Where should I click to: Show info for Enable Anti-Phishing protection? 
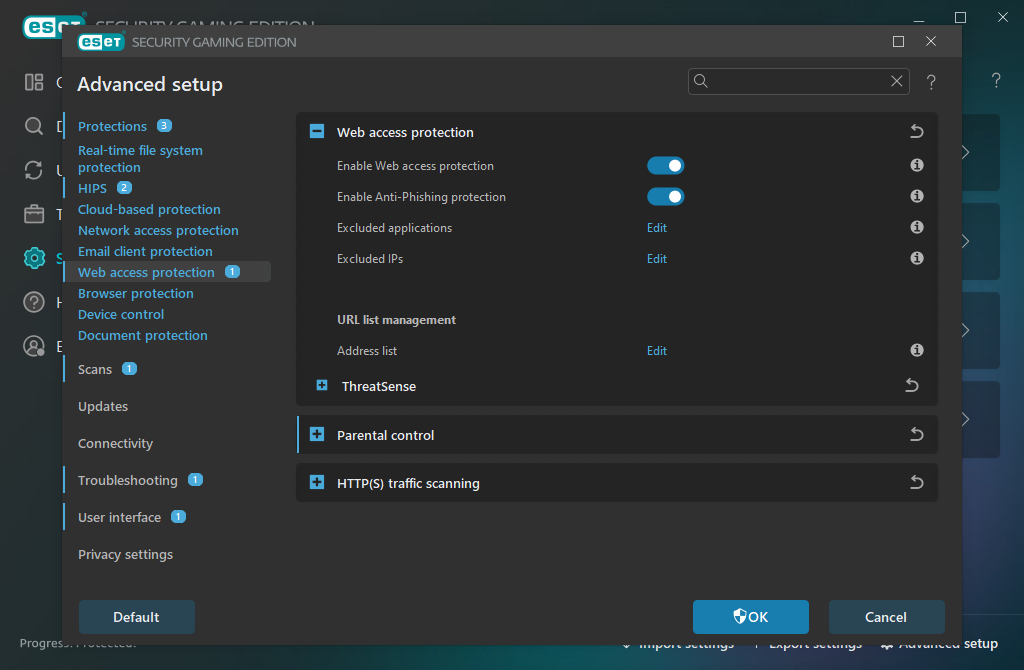[x=917, y=196]
